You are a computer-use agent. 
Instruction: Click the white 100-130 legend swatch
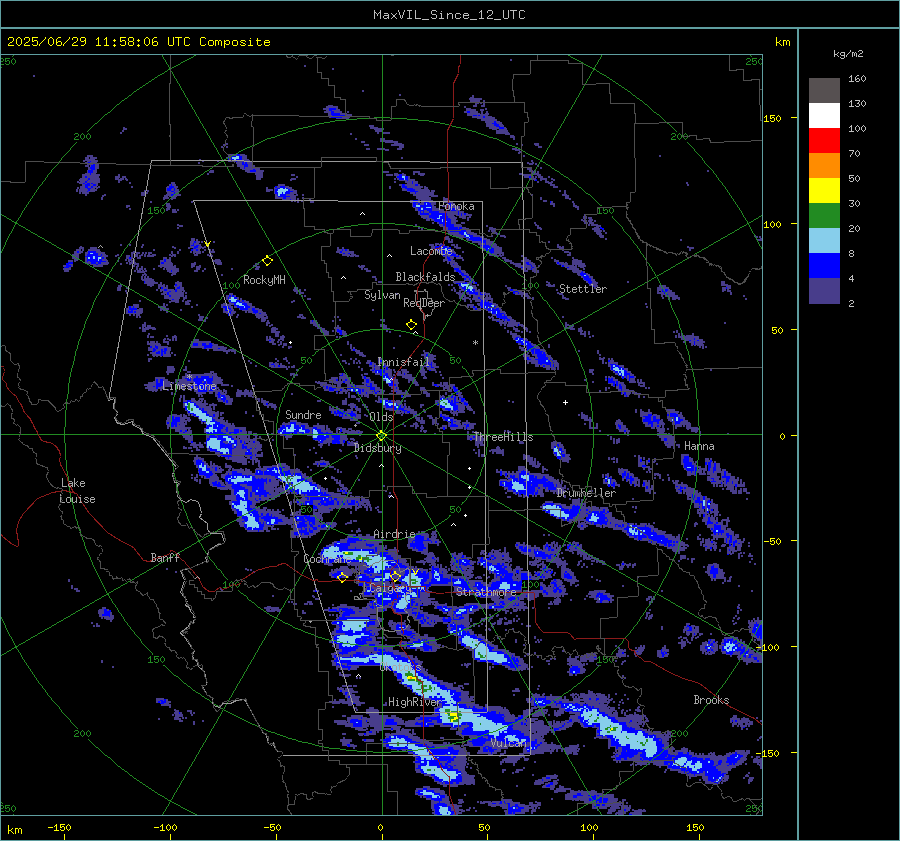pyautogui.click(x=824, y=115)
